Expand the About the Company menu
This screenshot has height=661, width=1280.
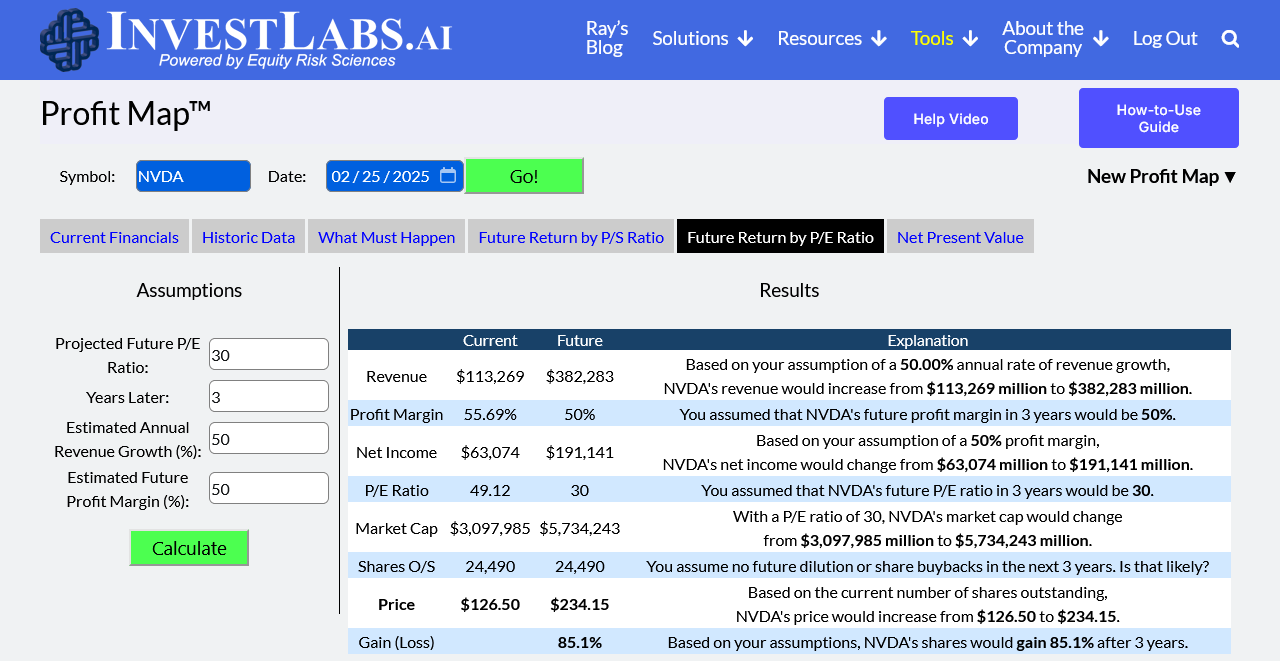(x=1054, y=38)
